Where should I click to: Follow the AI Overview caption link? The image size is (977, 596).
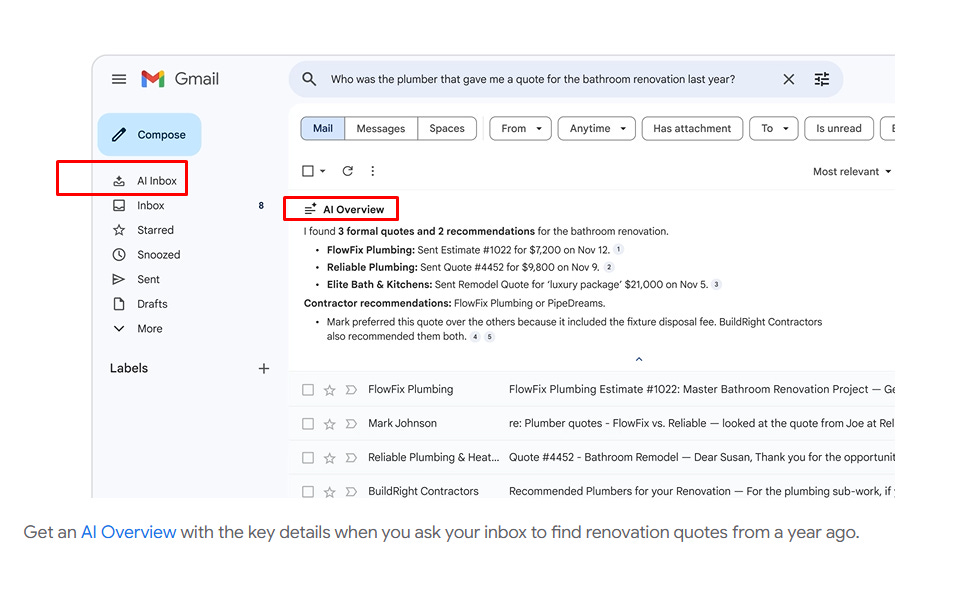tap(128, 532)
